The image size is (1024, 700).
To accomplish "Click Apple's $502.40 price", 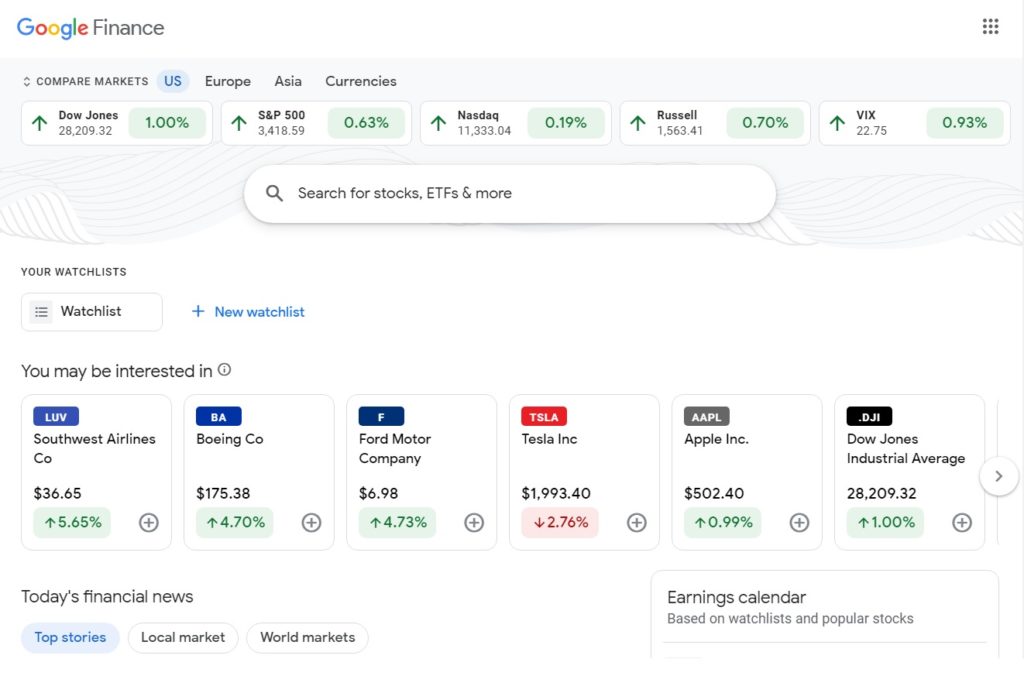I will 714,493.
